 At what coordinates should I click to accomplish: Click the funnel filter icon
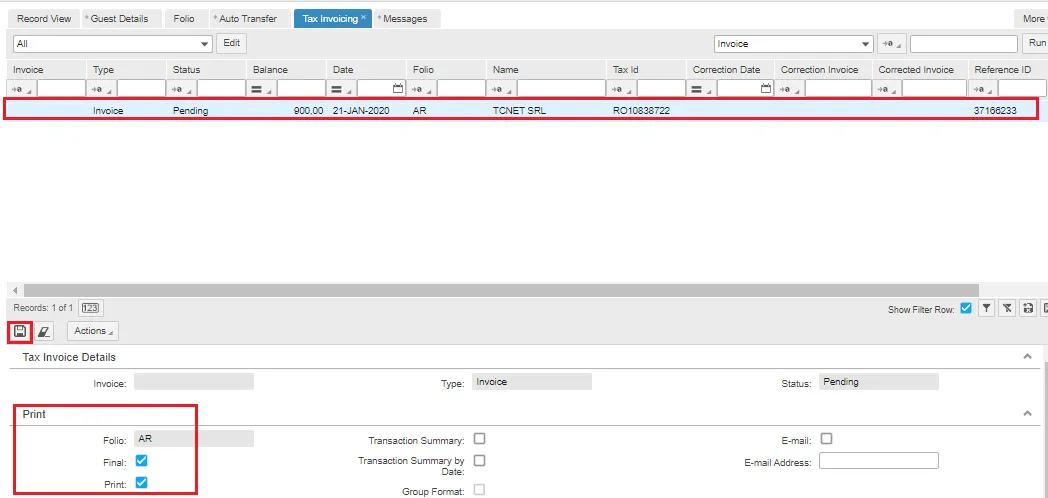pos(986,308)
